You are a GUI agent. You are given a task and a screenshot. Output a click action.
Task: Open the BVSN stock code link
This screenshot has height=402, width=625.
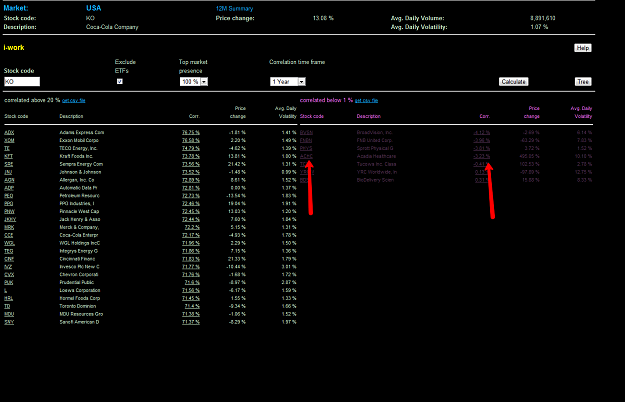click(x=306, y=132)
